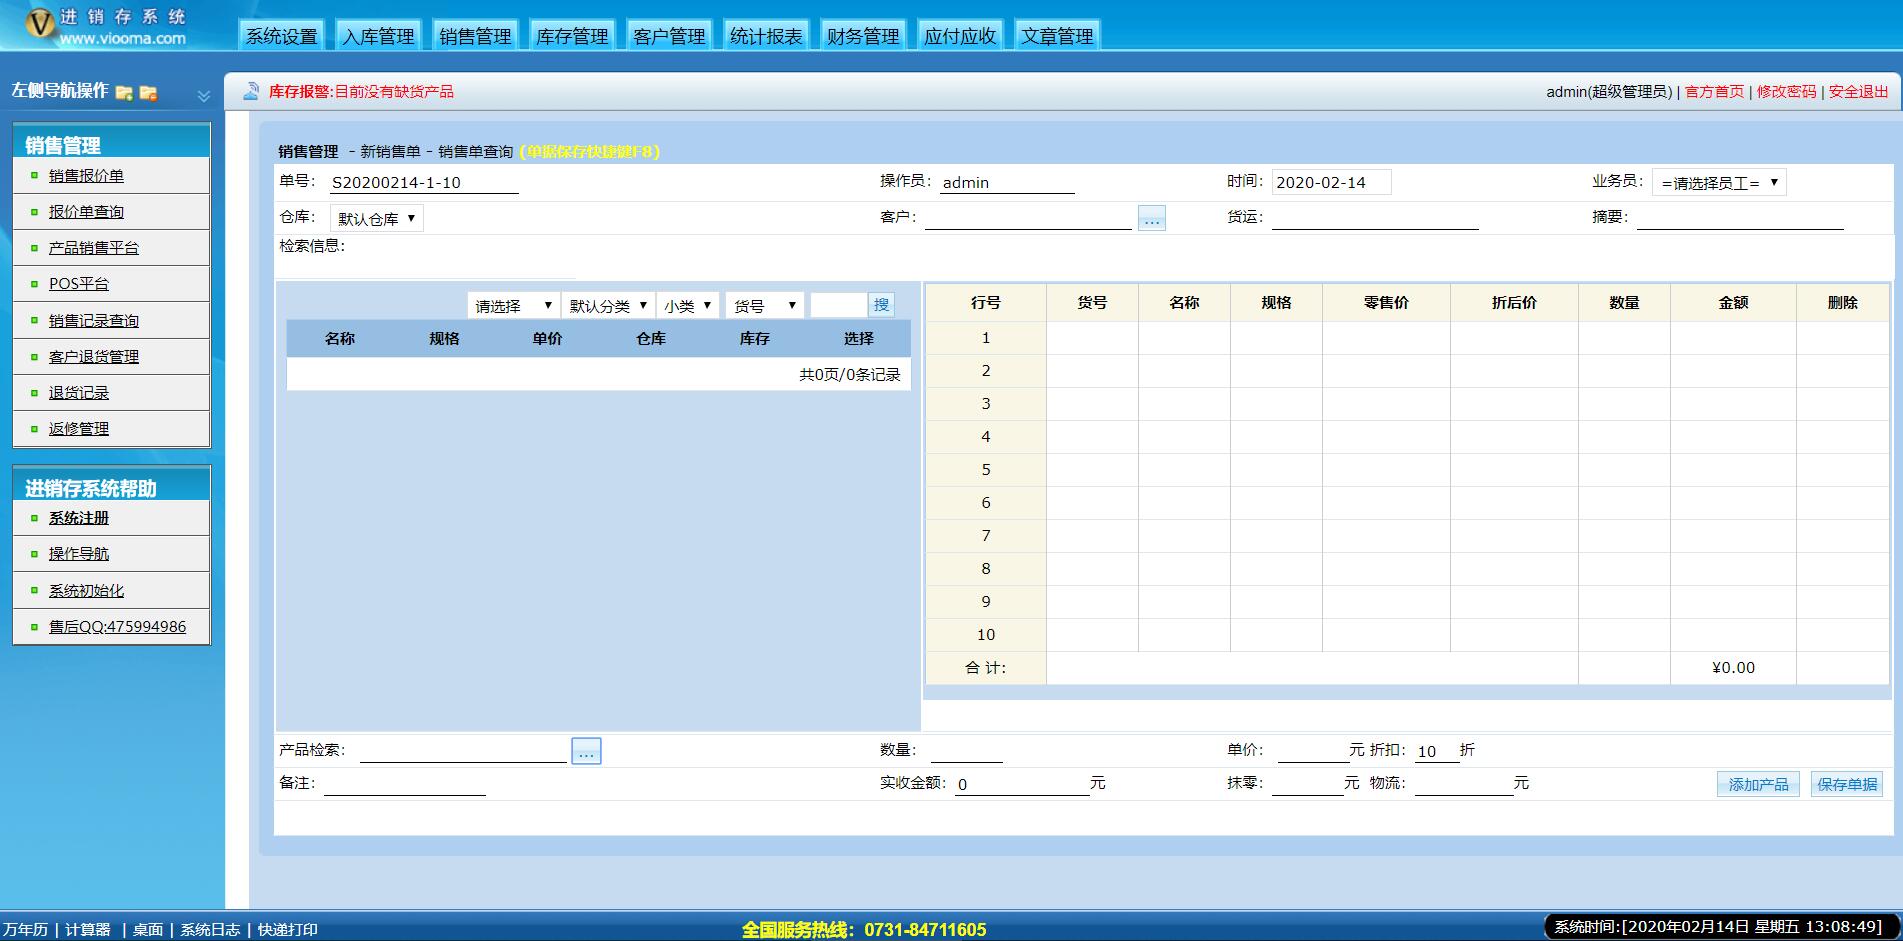
Task: Open the 仓库 默认仓库 dropdown
Action: [377, 218]
